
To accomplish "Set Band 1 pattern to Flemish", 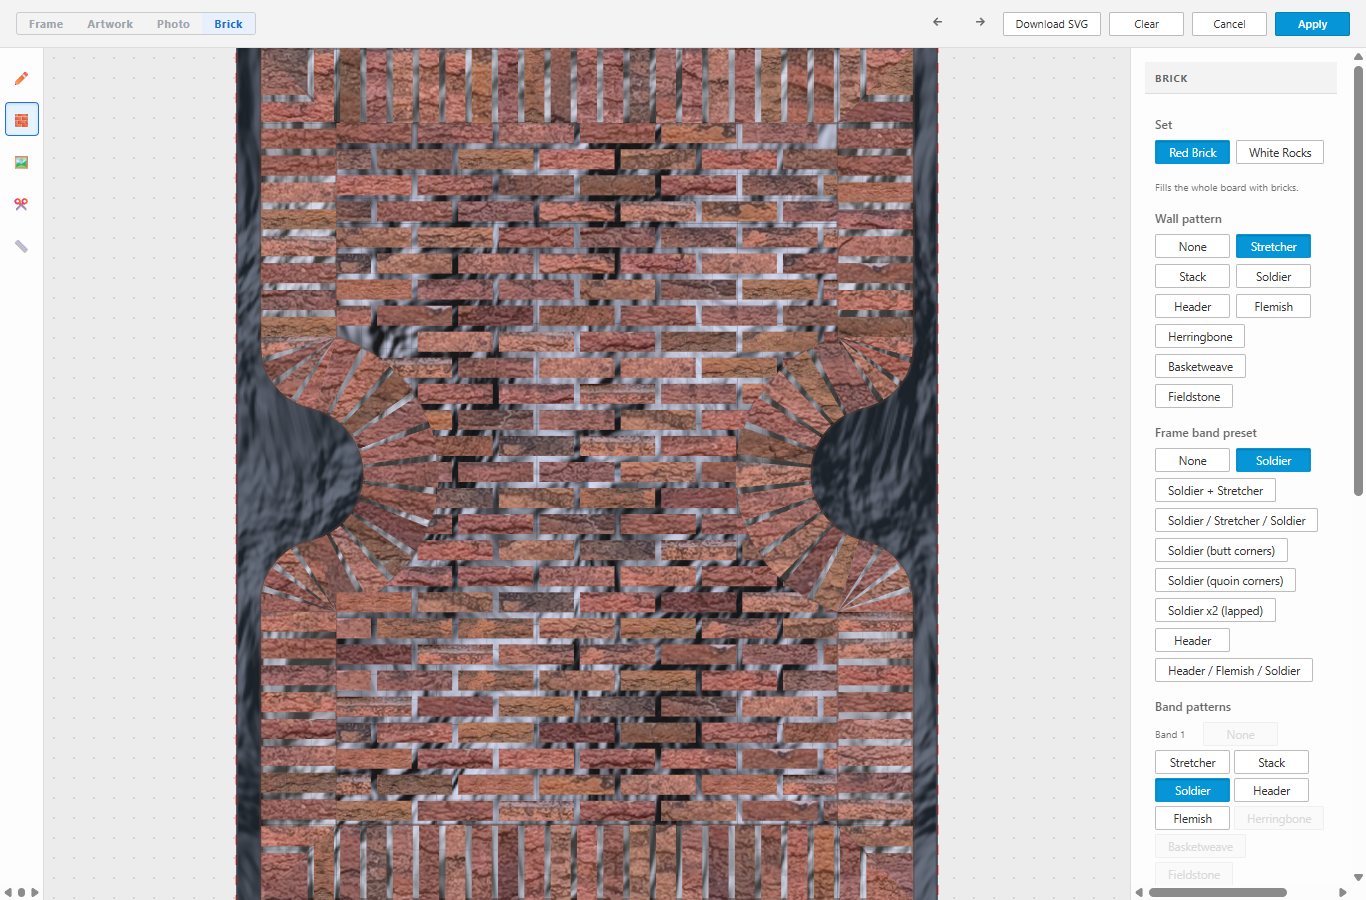I will [x=1192, y=818].
